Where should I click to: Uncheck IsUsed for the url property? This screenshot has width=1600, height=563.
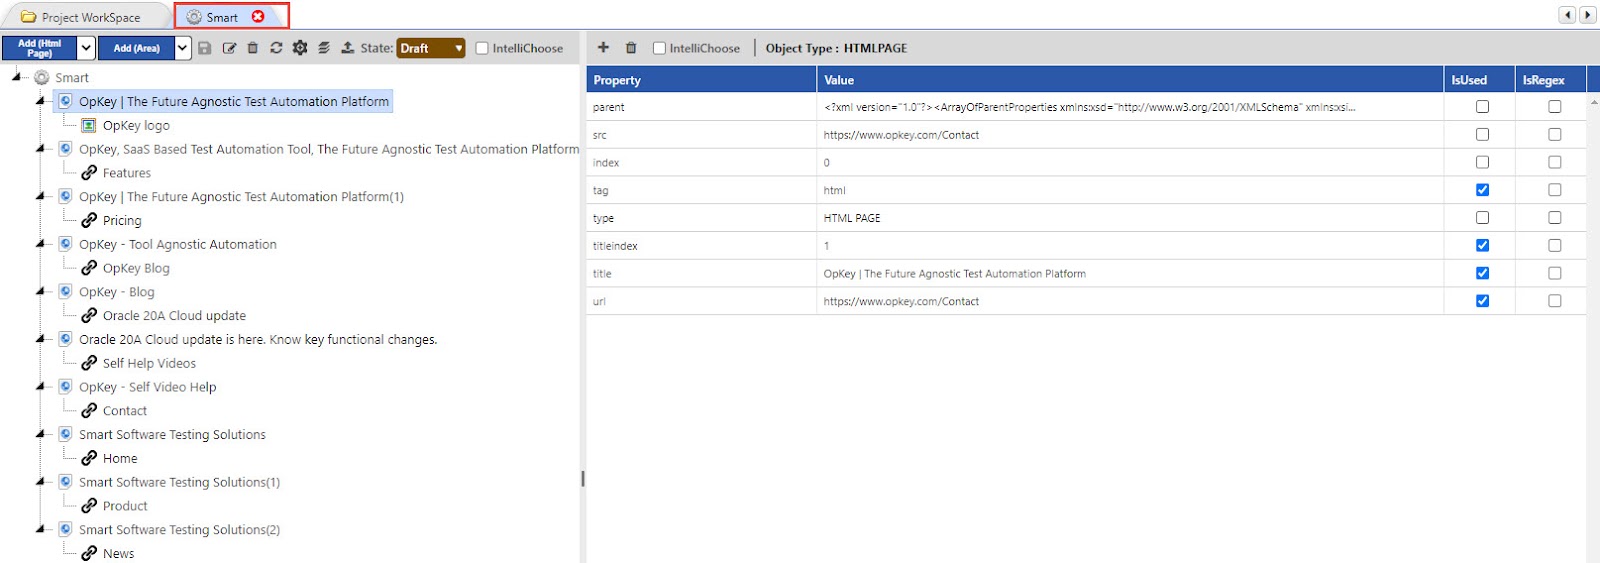coord(1482,301)
